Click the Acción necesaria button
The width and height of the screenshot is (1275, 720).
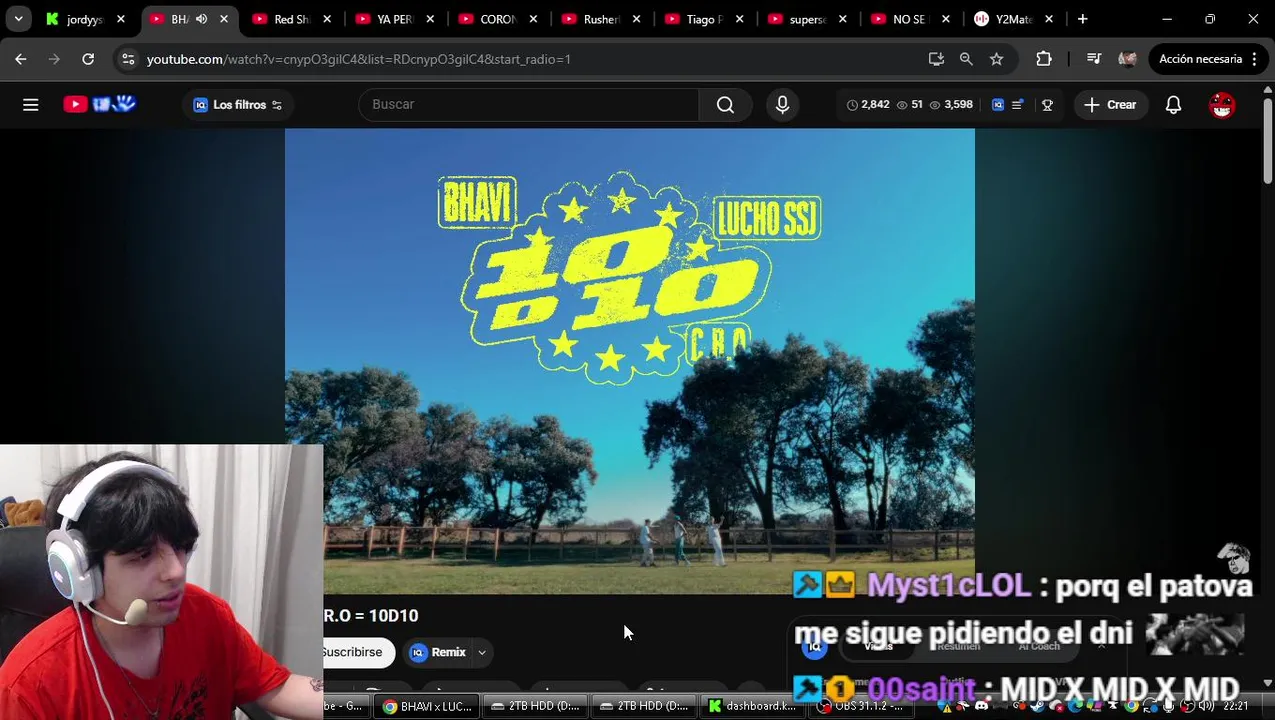coord(1200,59)
